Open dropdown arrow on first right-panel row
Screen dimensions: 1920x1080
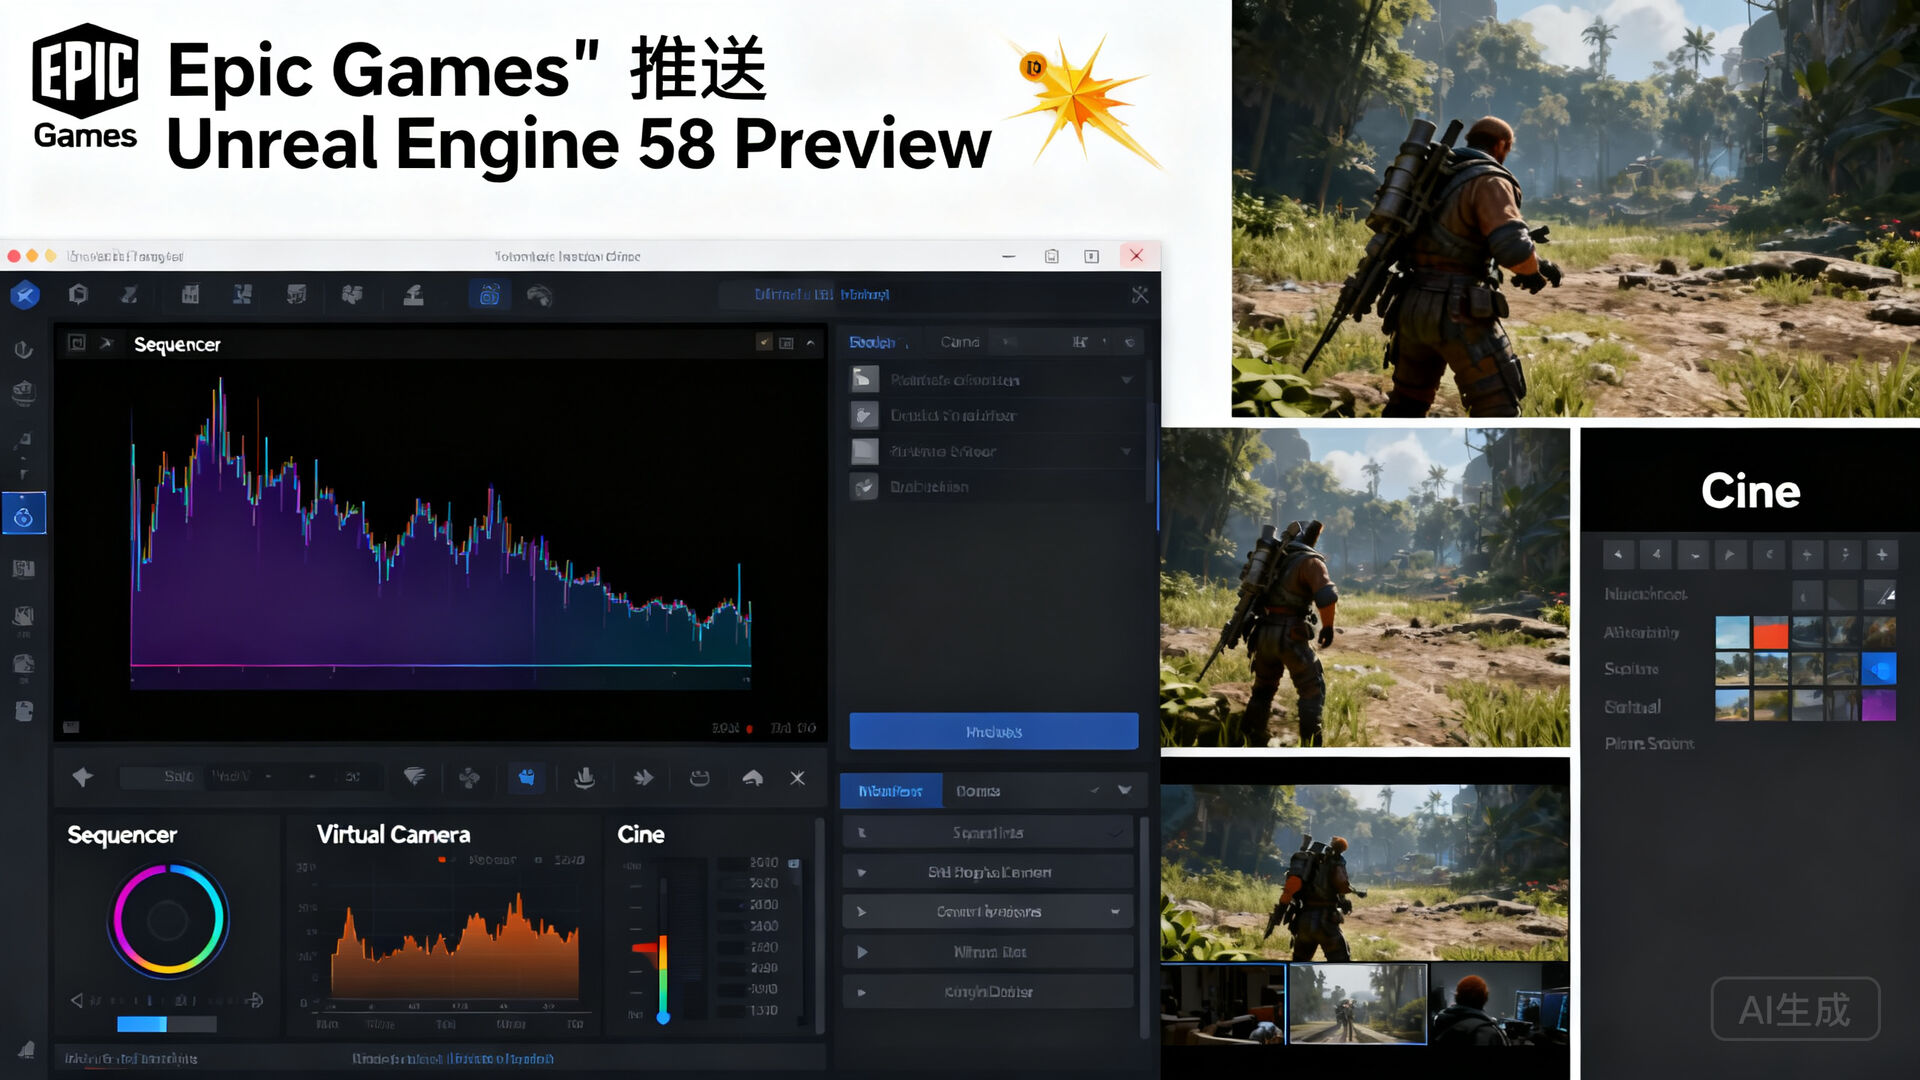click(1127, 380)
